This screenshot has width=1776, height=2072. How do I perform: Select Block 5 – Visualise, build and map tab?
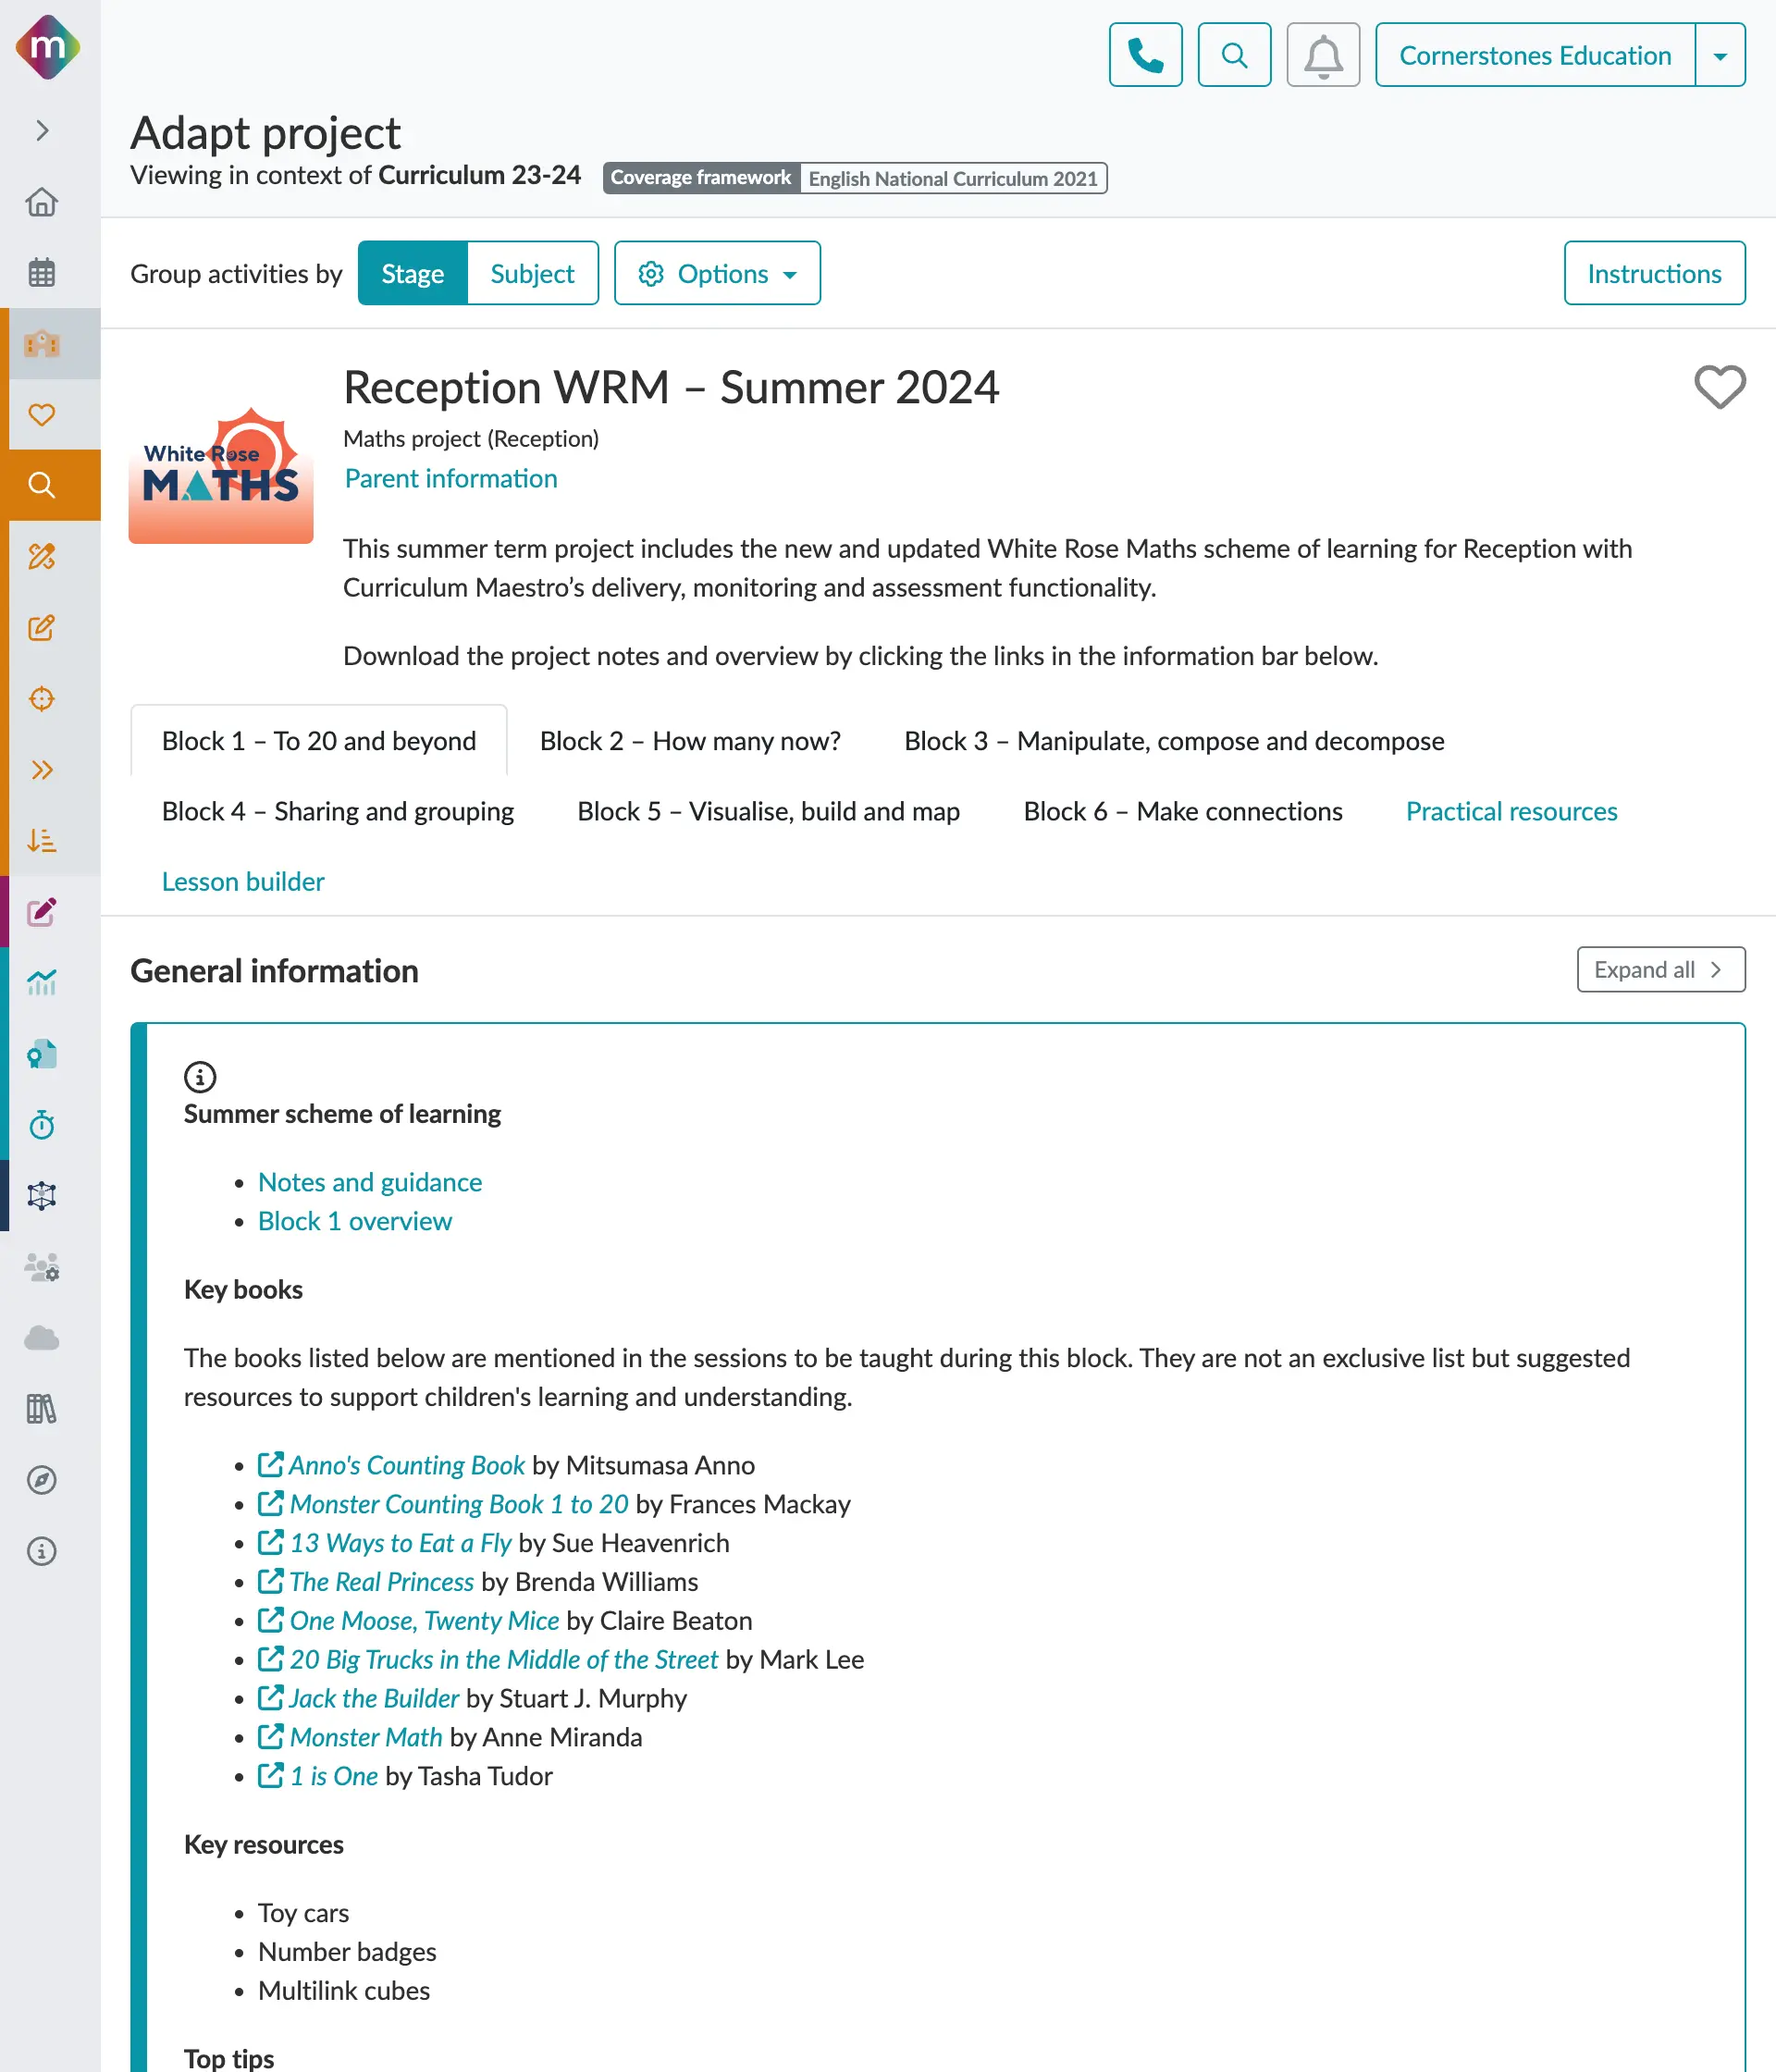[x=768, y=811]
